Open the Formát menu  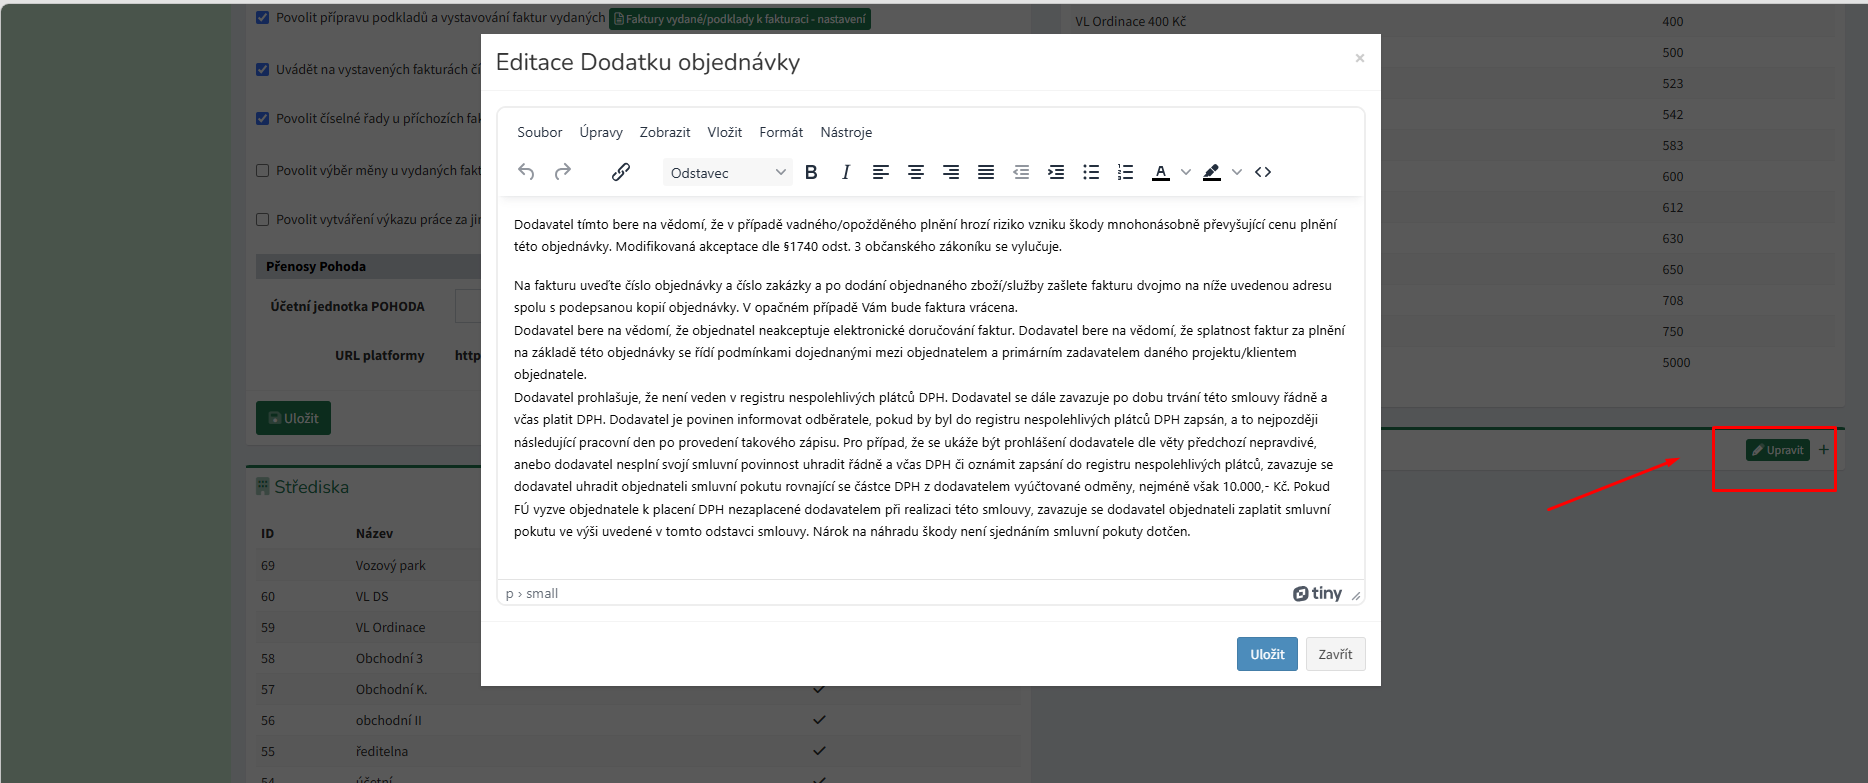pos(781,132)
